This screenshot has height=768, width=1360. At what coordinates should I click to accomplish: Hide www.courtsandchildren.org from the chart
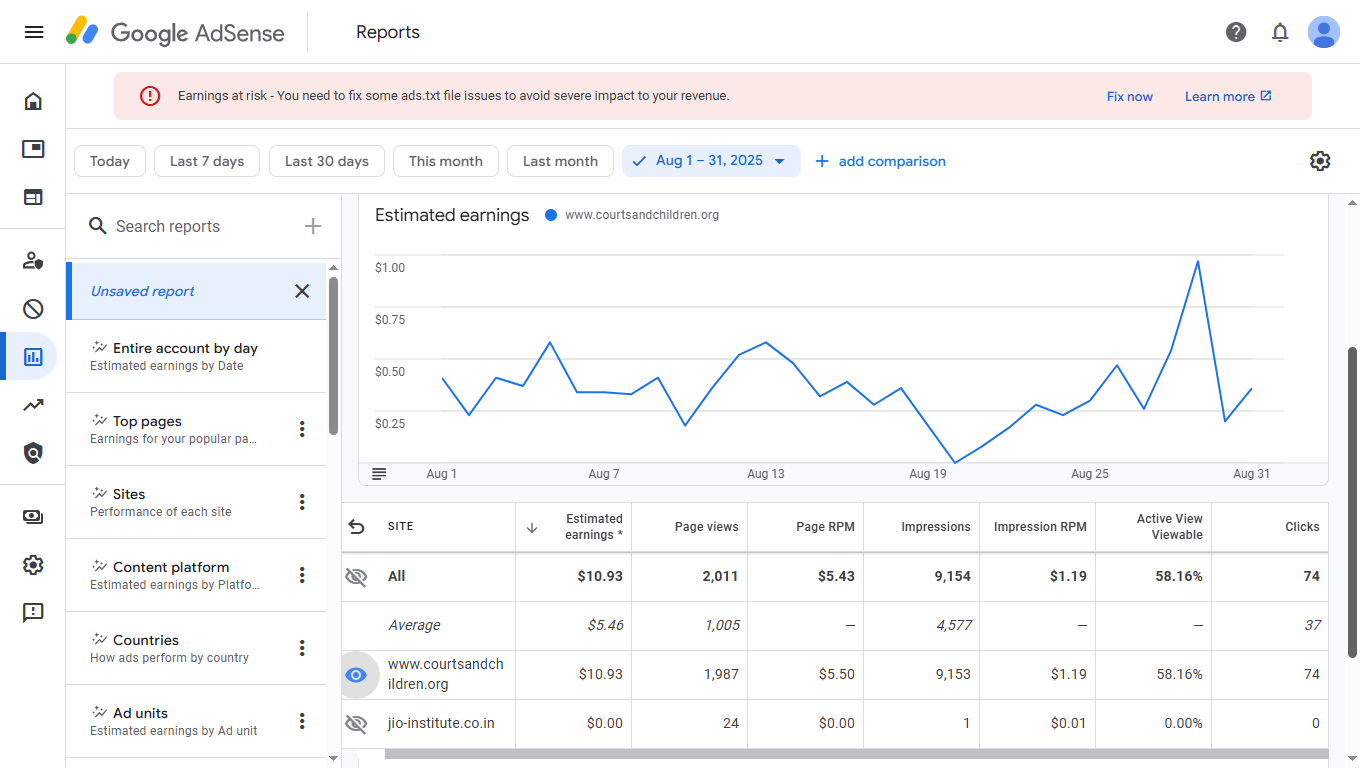pos(356,675)
